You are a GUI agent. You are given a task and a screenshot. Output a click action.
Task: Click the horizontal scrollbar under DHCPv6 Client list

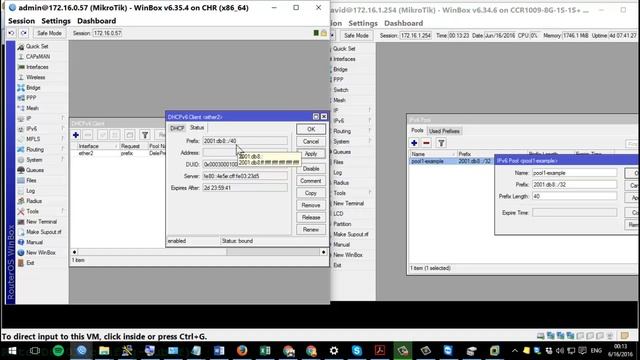tap(199, 252)
